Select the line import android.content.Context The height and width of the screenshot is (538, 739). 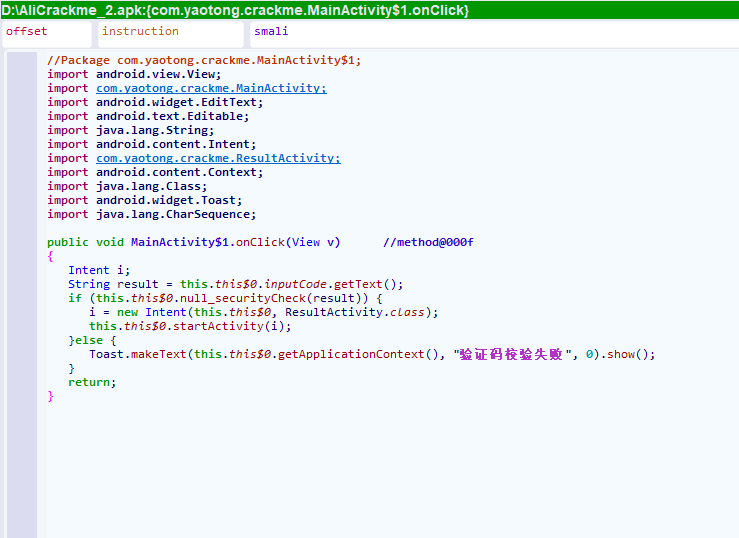(155, 172)
